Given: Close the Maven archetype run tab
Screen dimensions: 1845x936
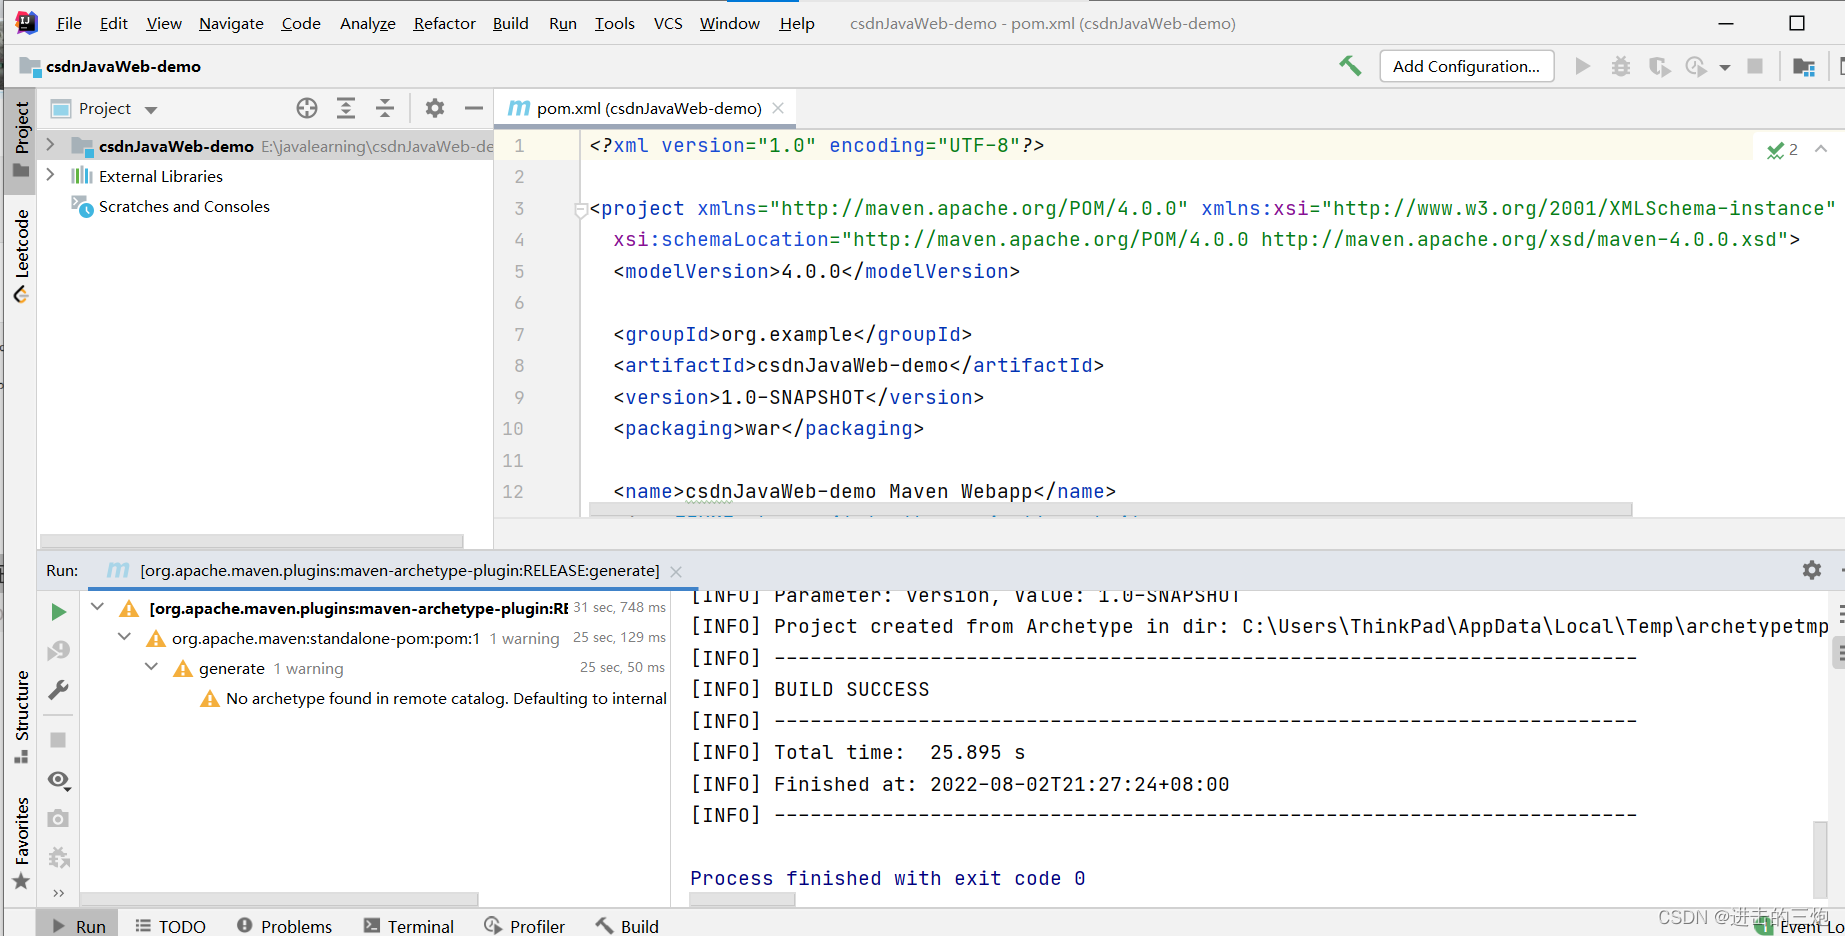Looking at the screenshot, I should pyautogui.click(x=676, y=571).
